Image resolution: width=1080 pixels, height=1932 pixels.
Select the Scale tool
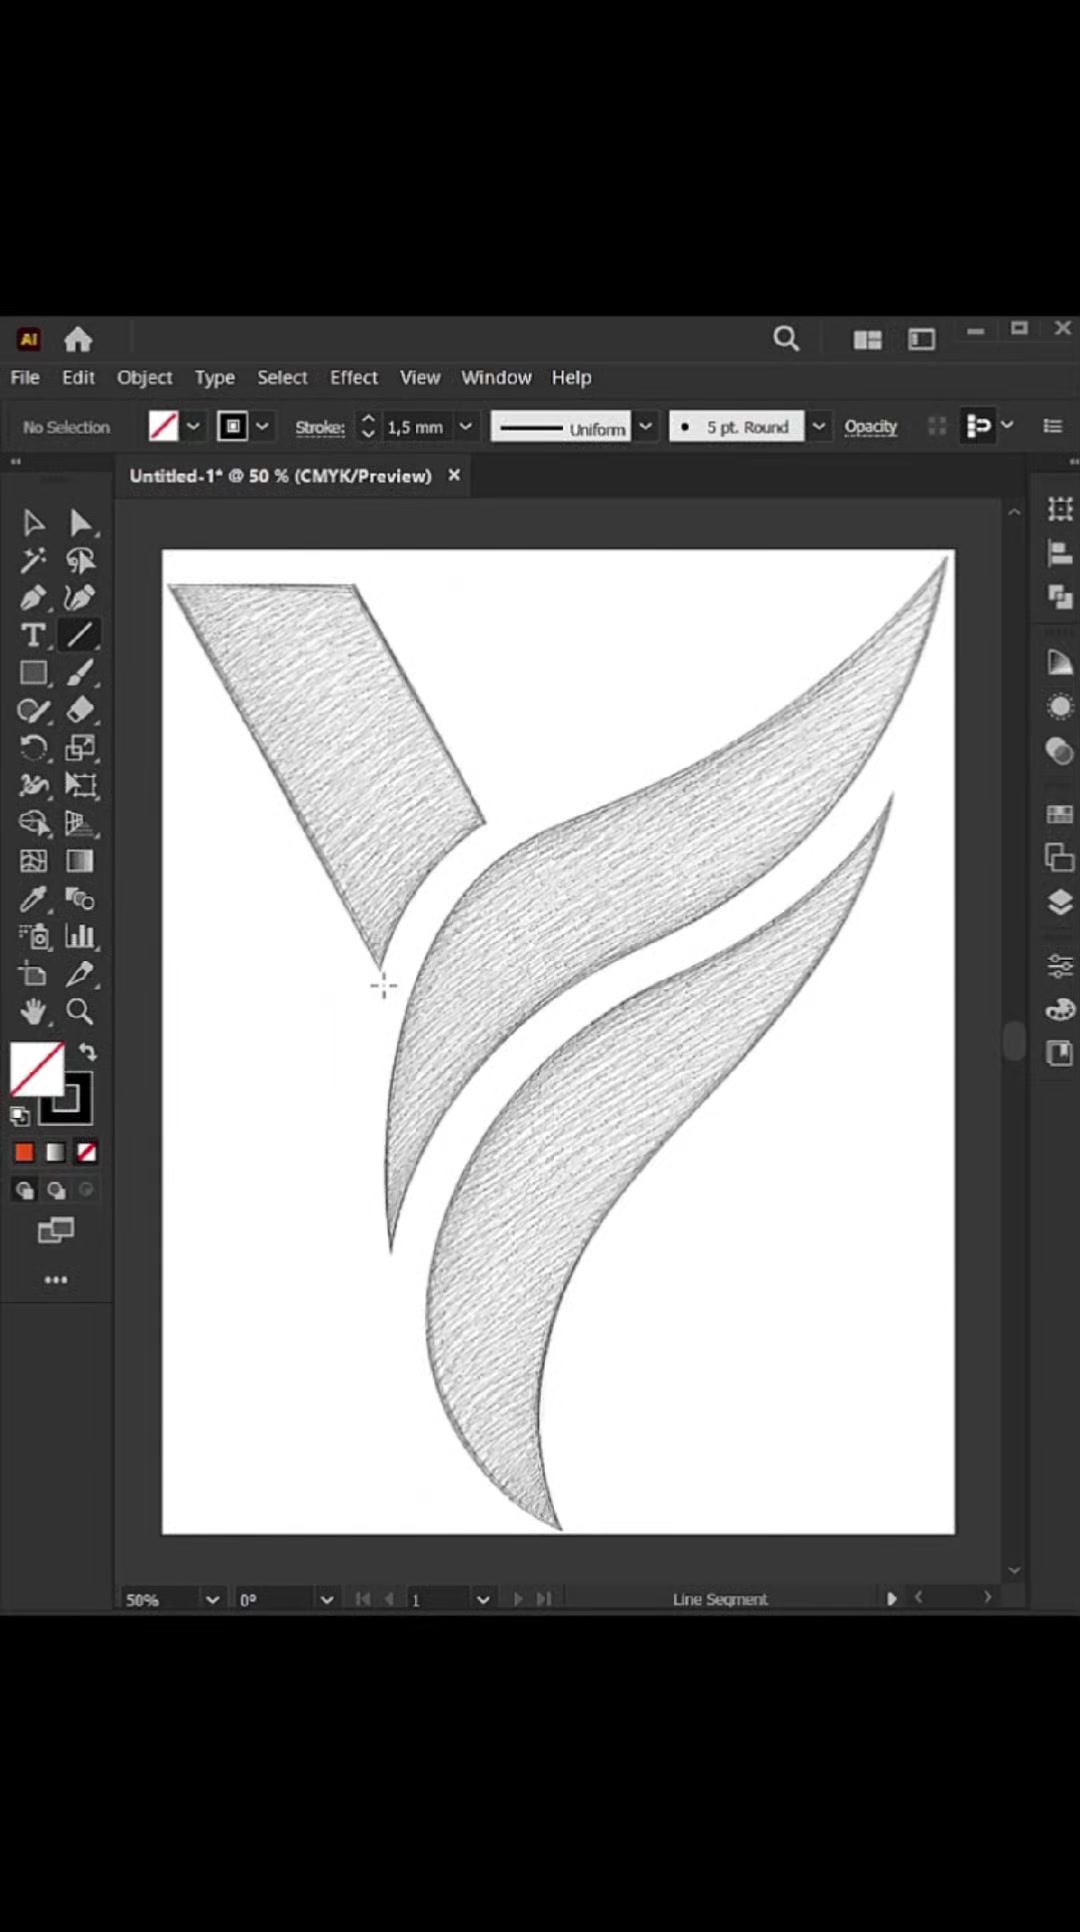click(x=80, y=748)
